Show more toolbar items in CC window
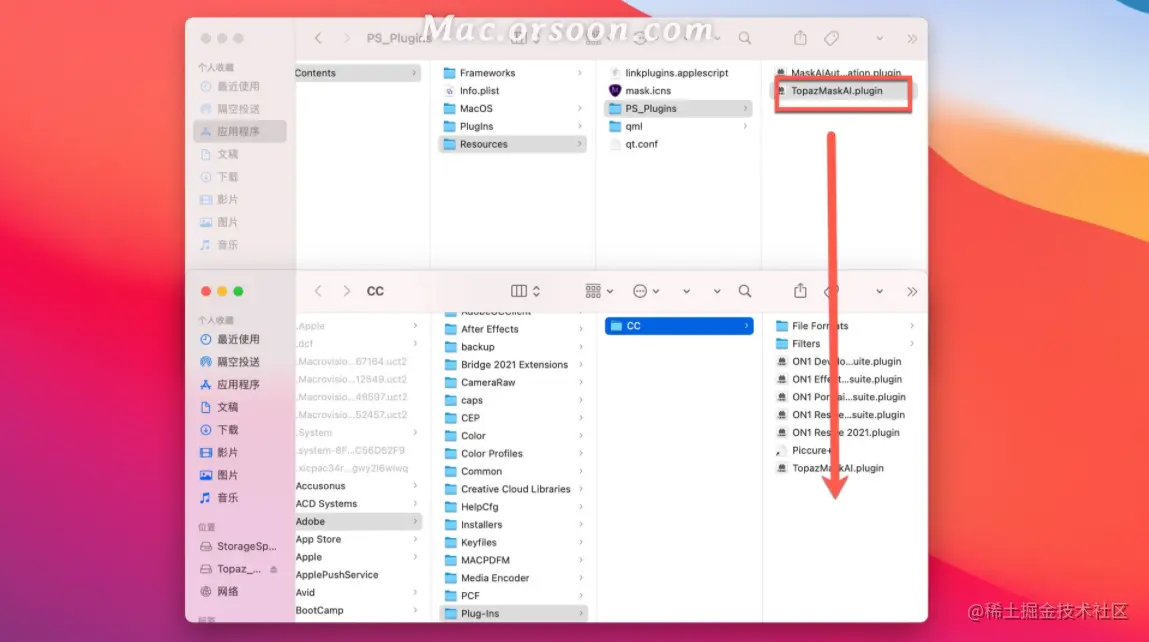Viewport: 1149px width, 642px height. [912, 292]
